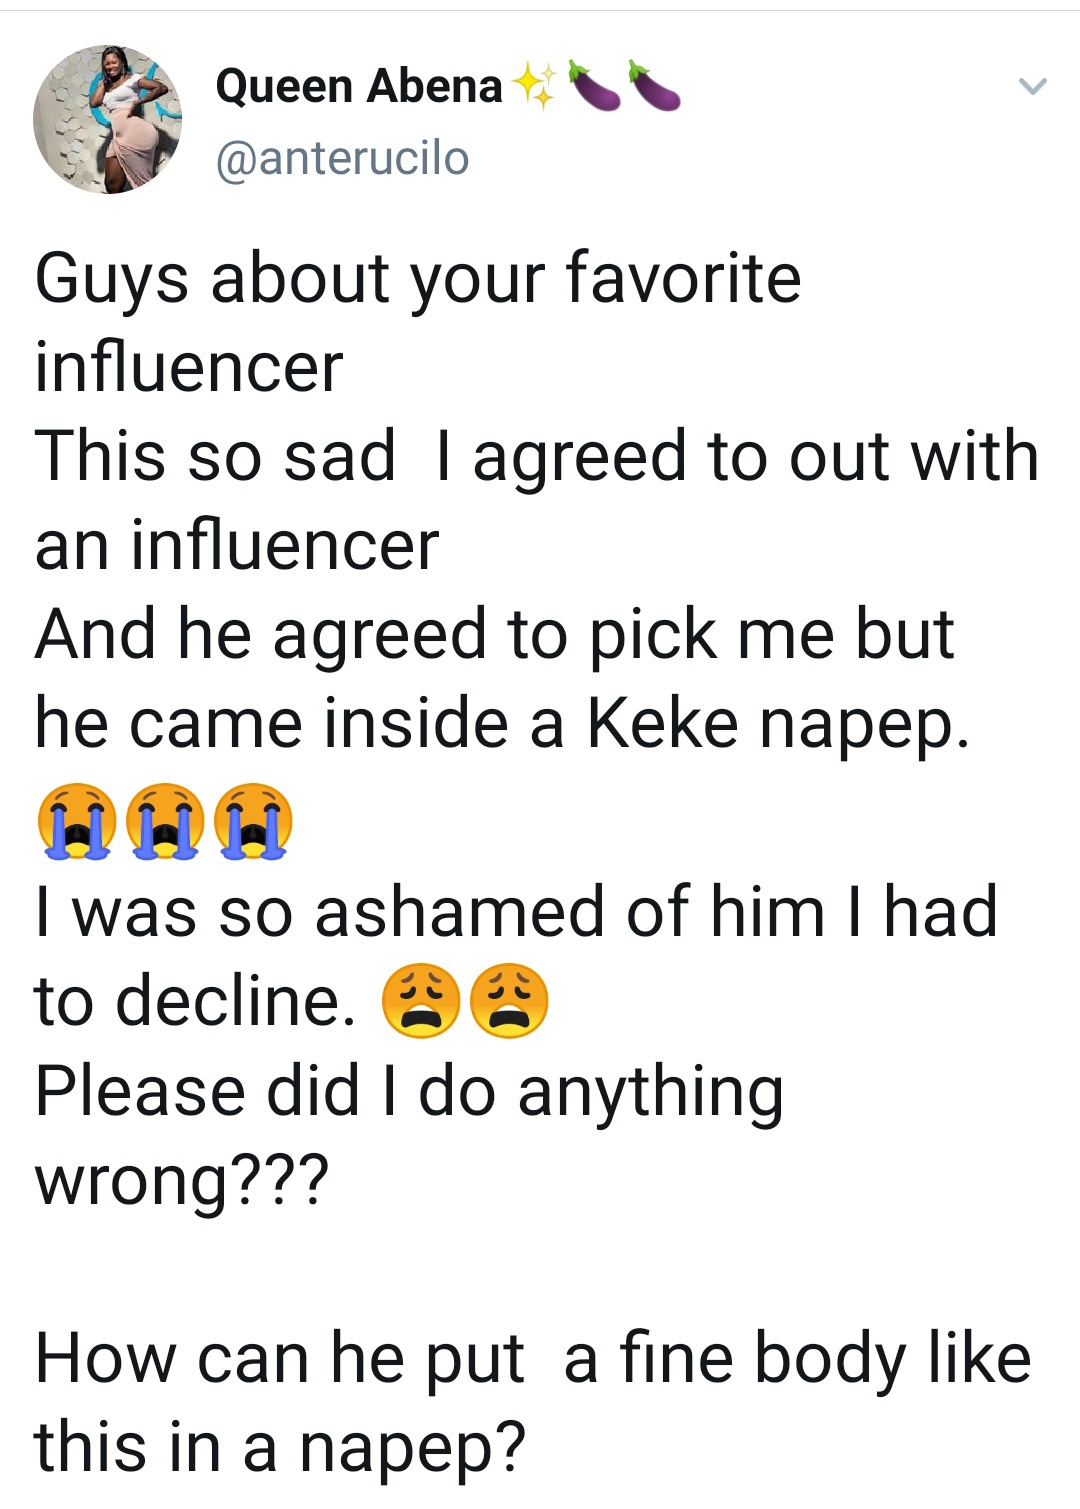Click the second eggplant emoji
Image resolution: width=1080 pixels, height=1509 pixels.
coord(654,86)
